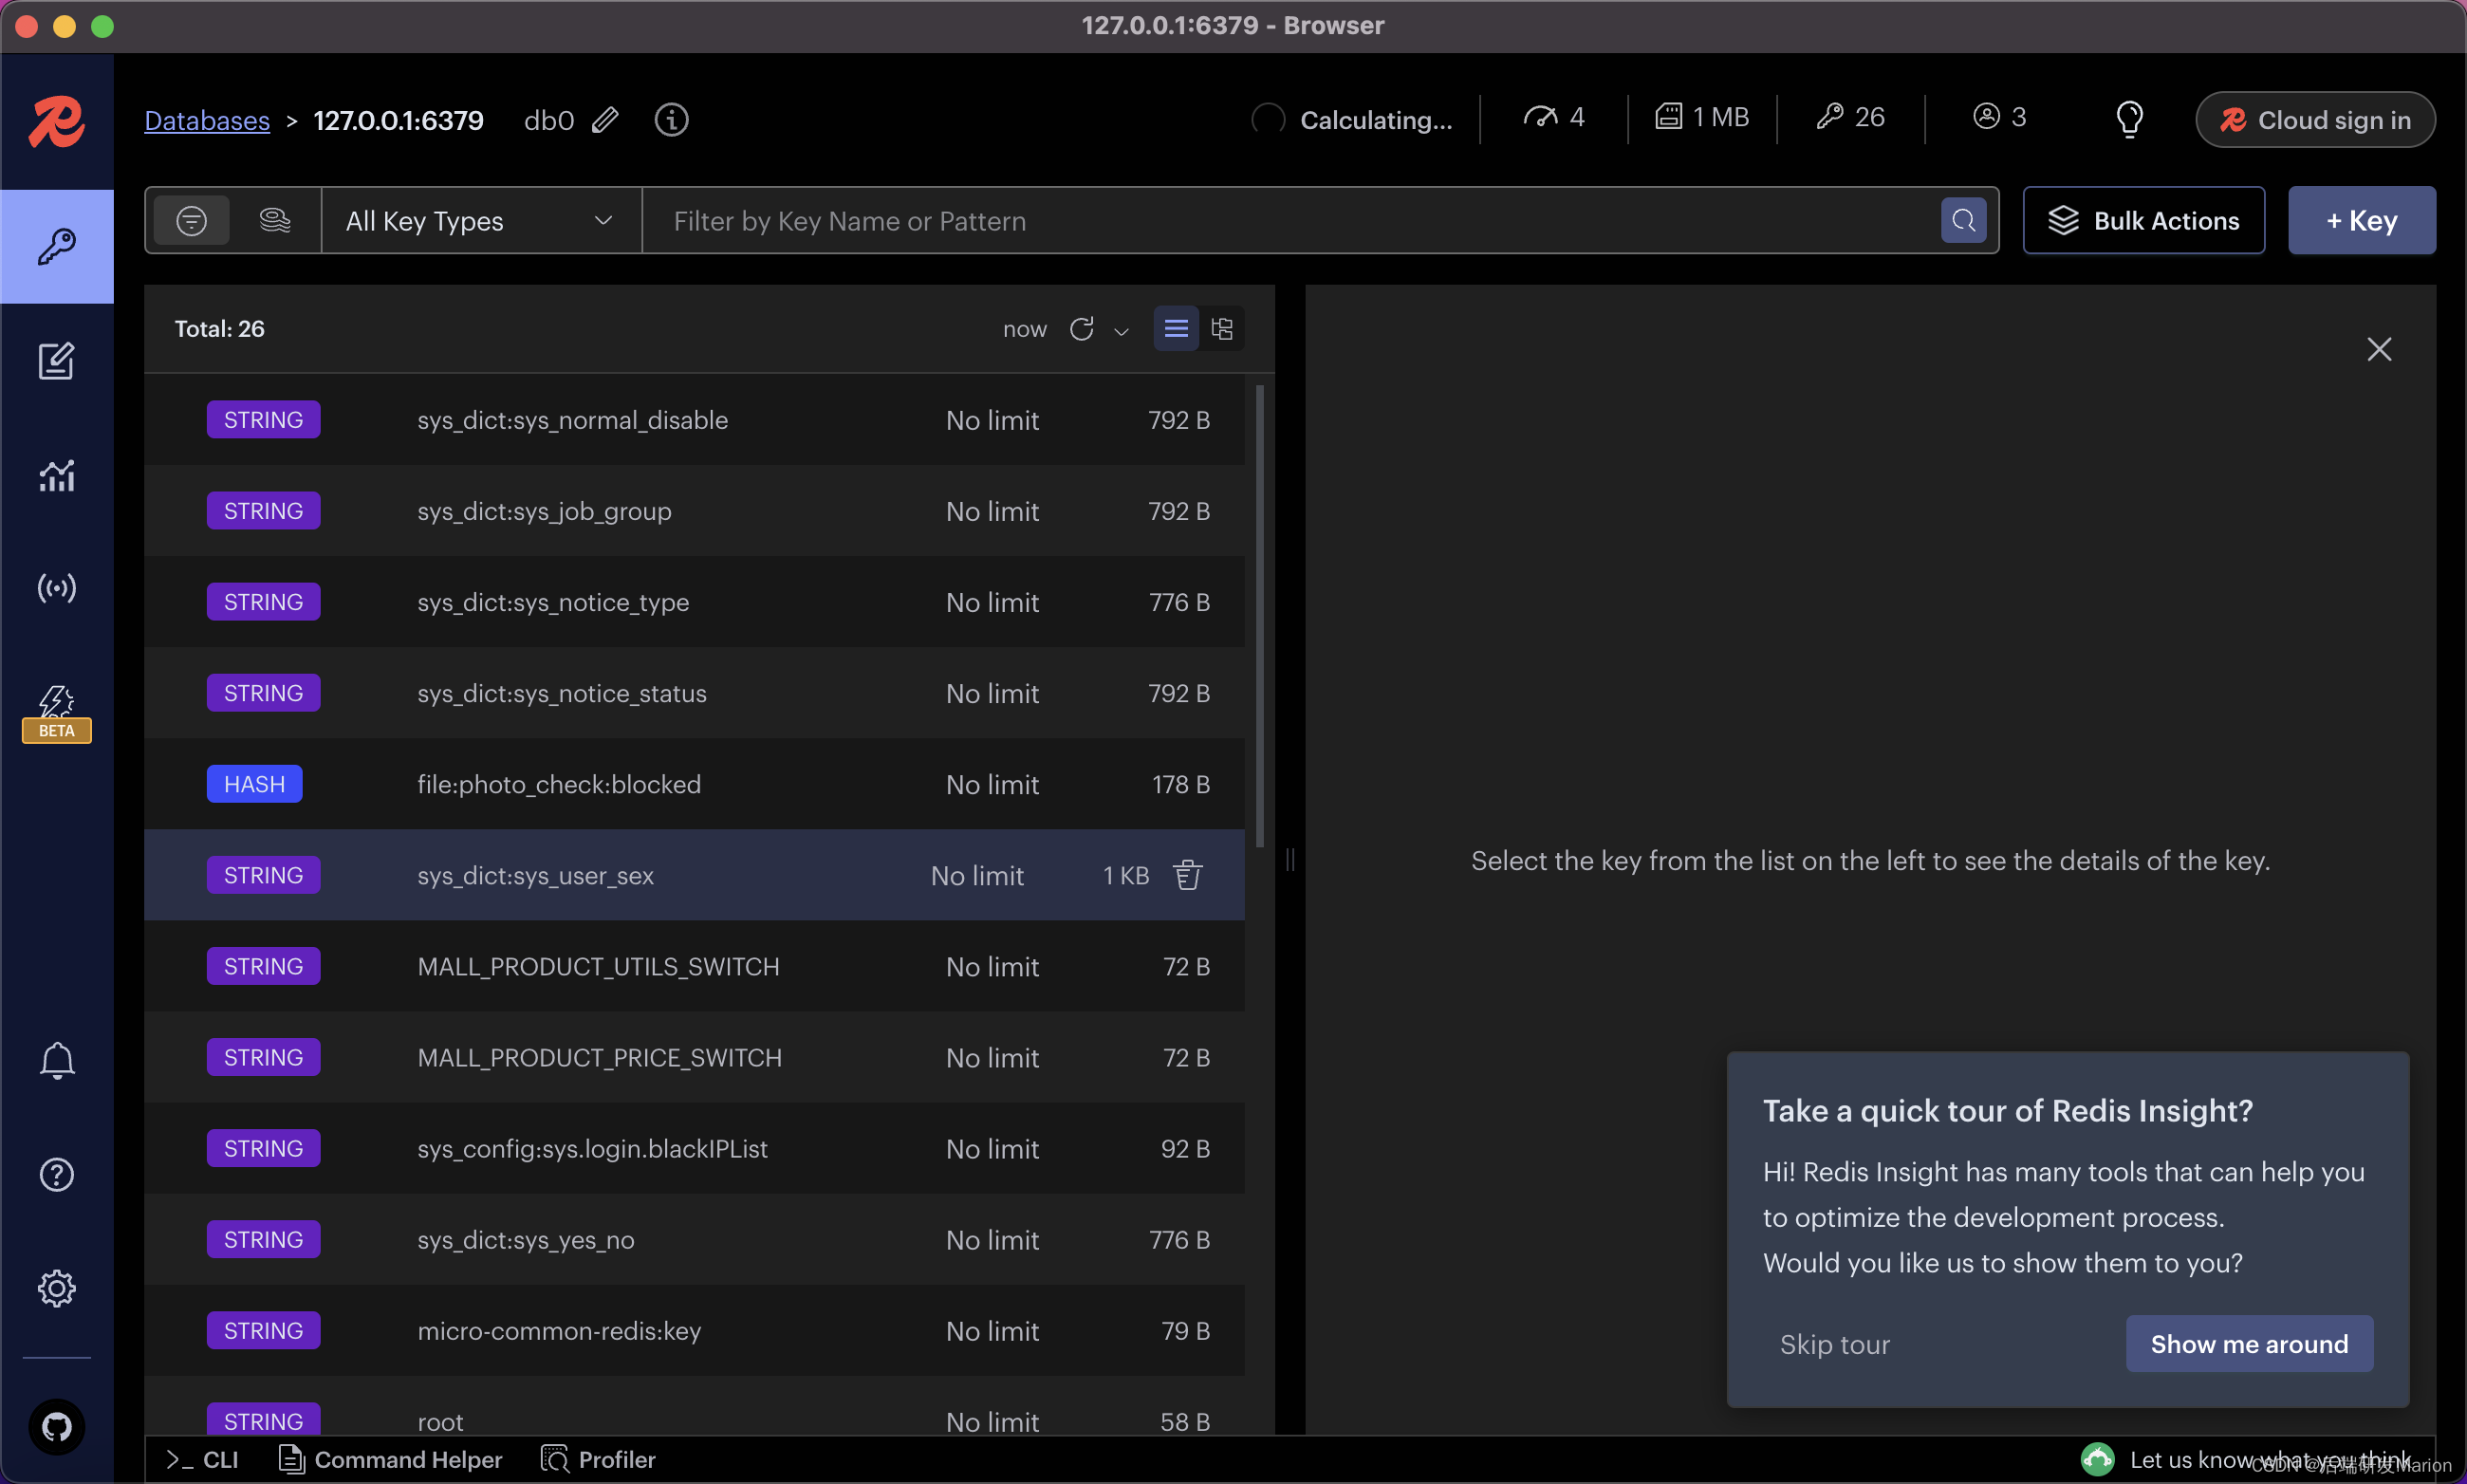Image resolution: width=2467 pixels, height=1484 pixels.
Task: Open the insights lightbulb panel
Action: click(x=2129, y=120)
